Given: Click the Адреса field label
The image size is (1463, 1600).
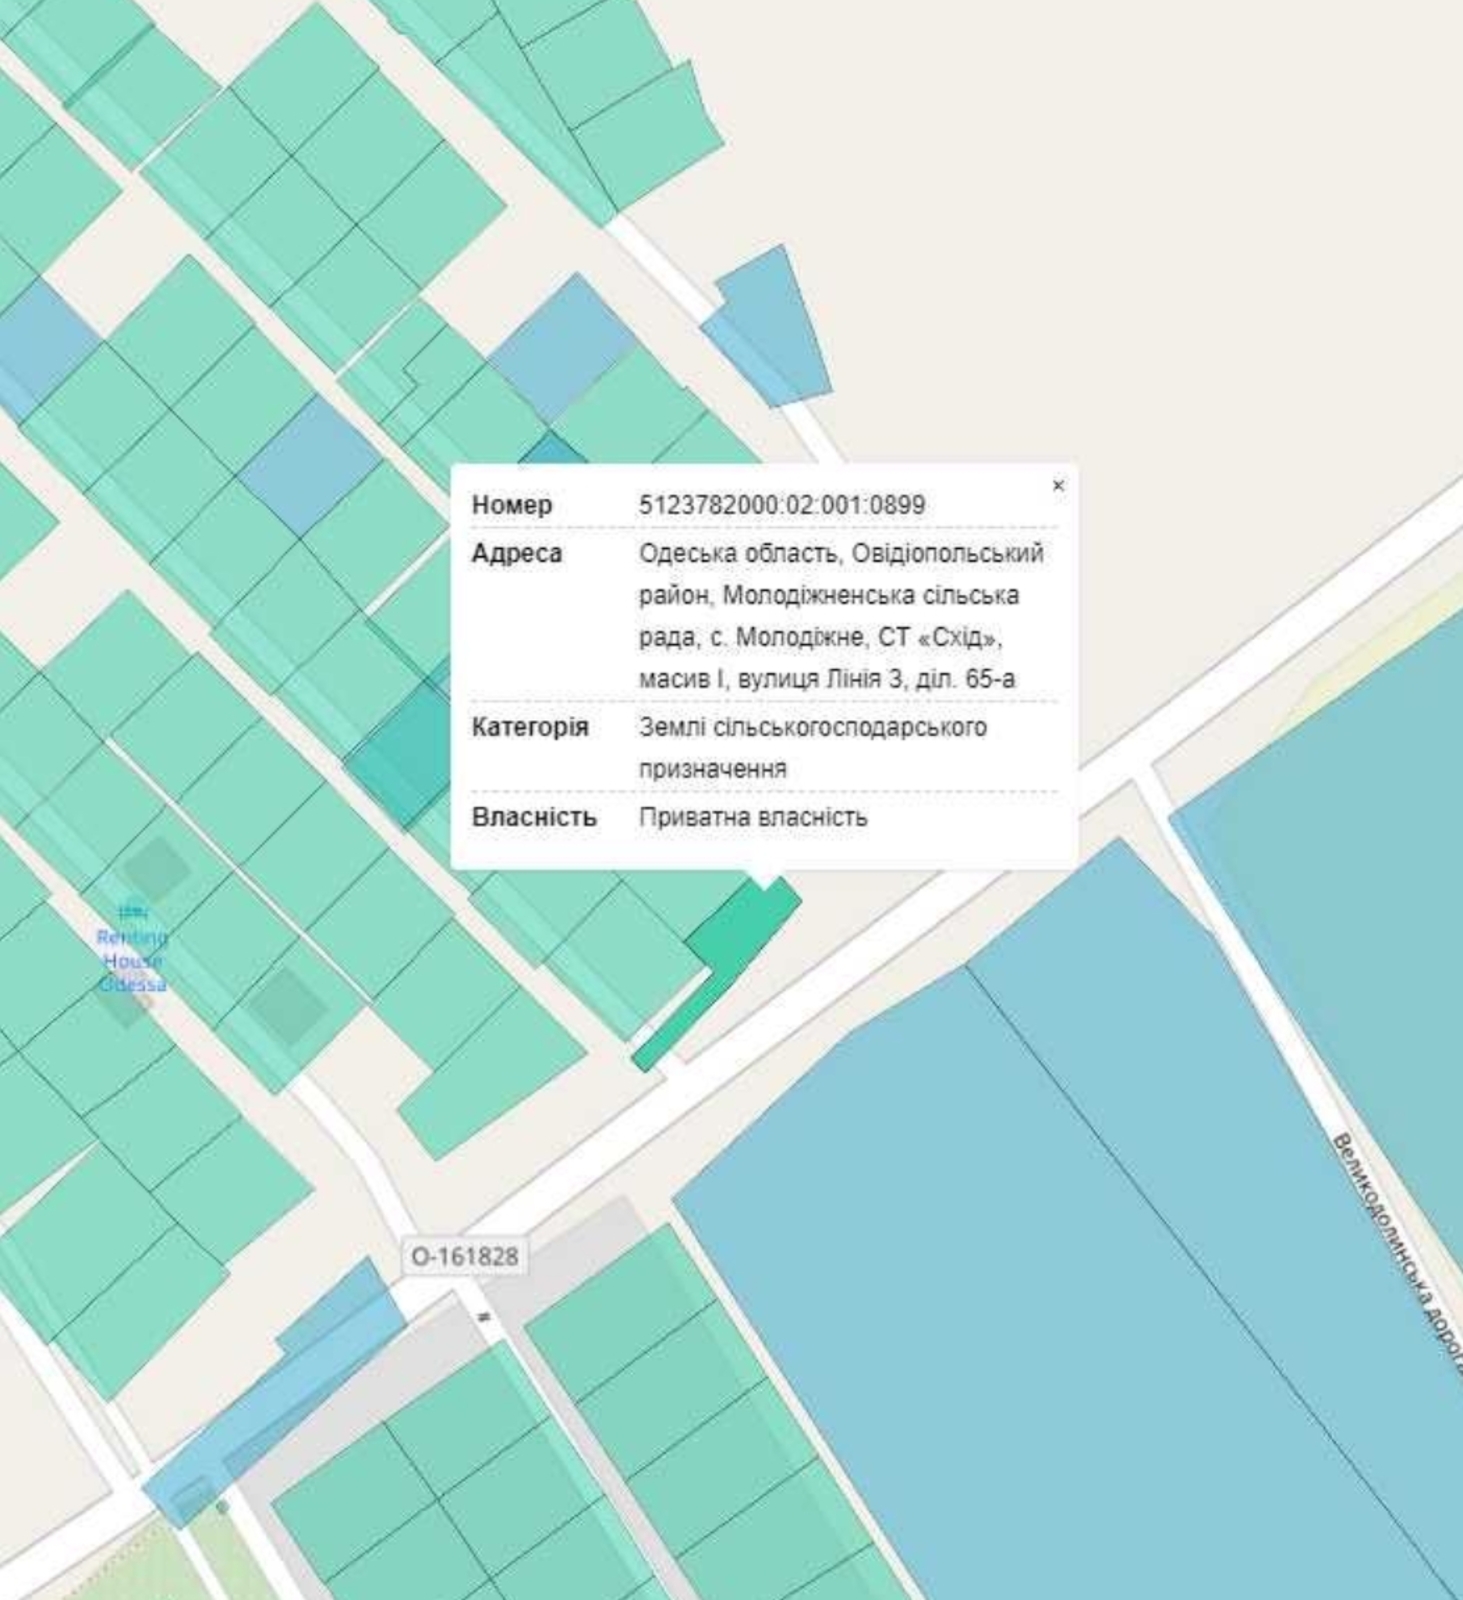Looking at the screenshot, I should click(x=516, y=553).
